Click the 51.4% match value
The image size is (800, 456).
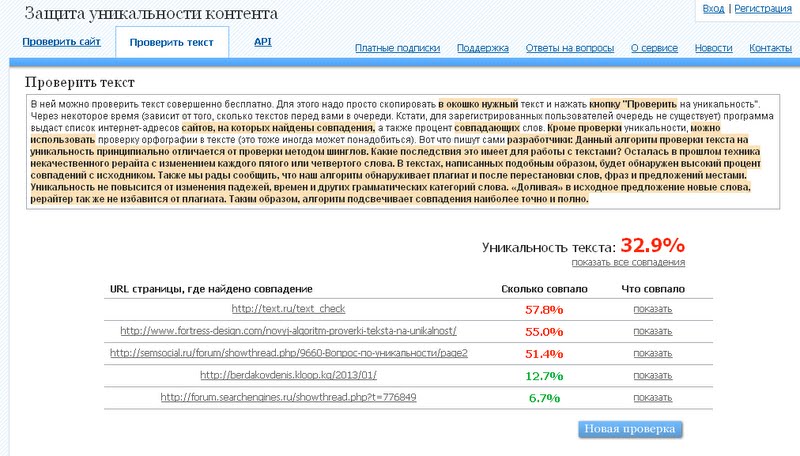[x=544, y=353]
